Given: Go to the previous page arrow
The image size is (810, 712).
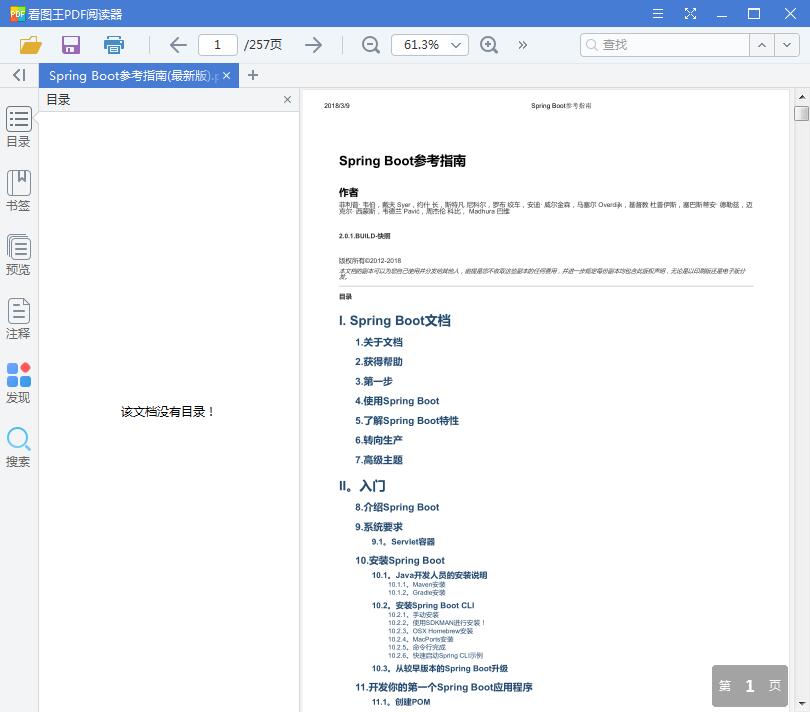Looking at the screenshot, I should (178, 45).
